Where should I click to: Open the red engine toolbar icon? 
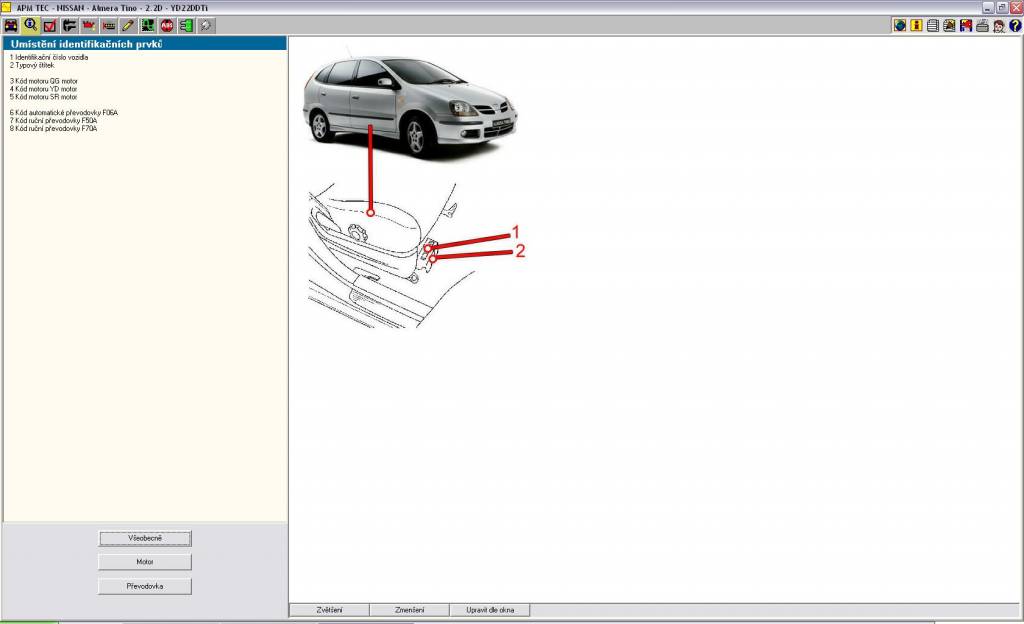point(89,26)
